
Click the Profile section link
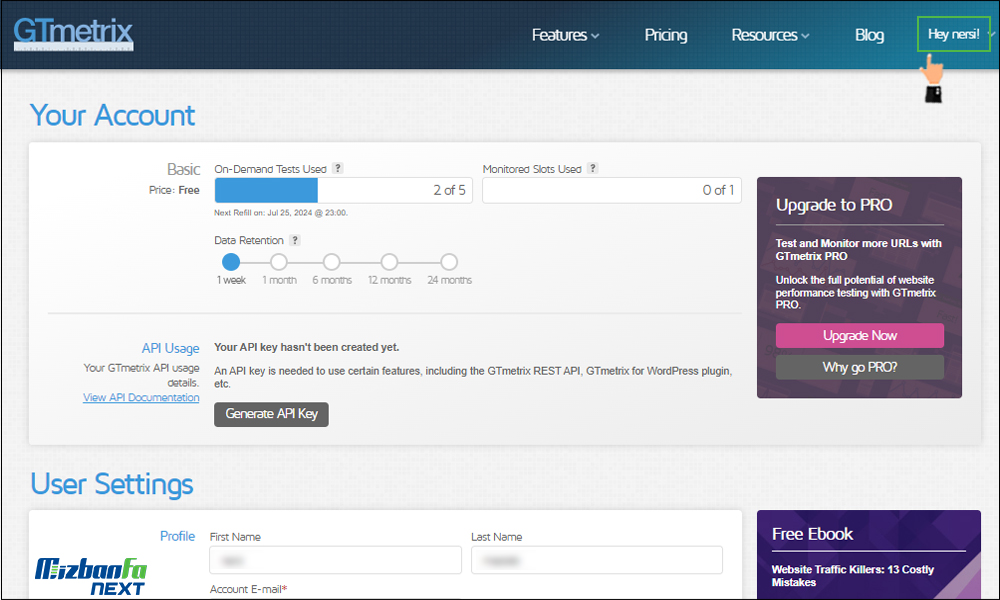point(177,536)
